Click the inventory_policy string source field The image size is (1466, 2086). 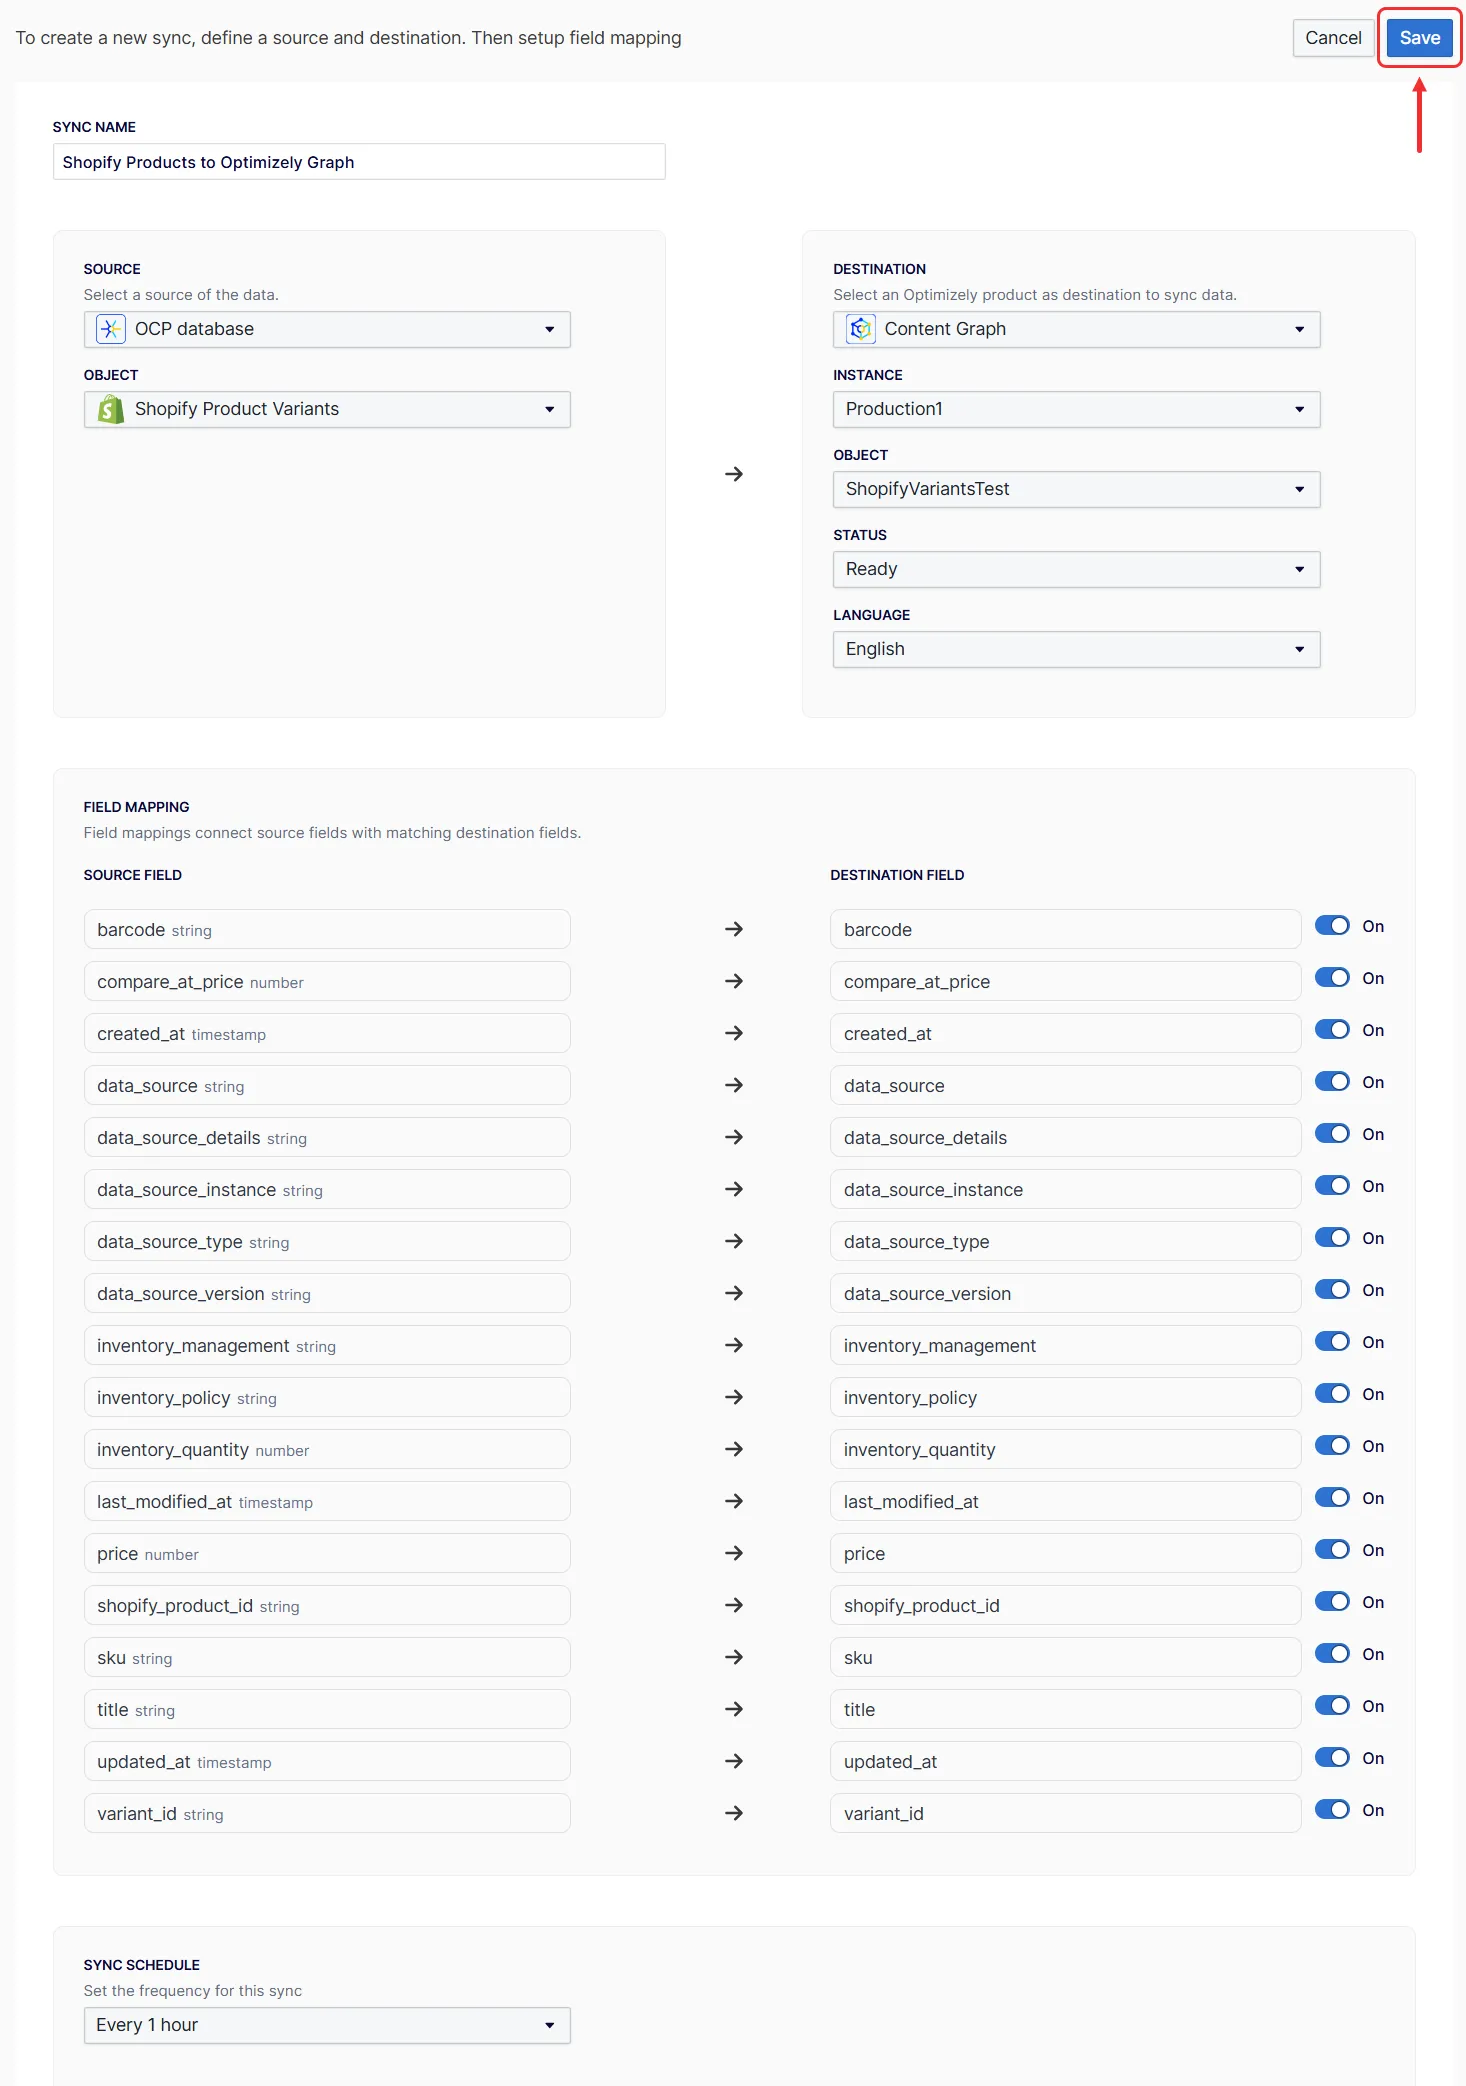327,1397
